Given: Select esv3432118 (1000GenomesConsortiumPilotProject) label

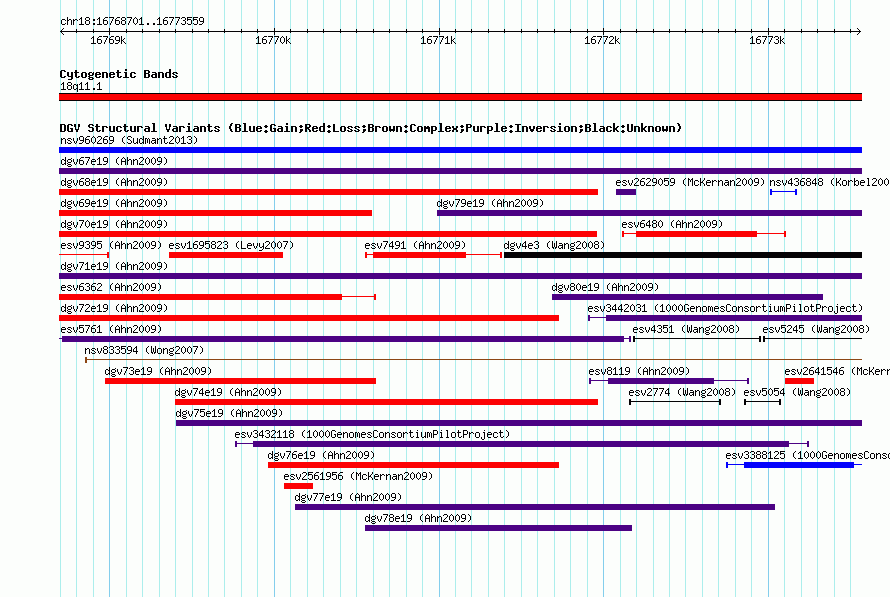Looking at the screenshot, I should (372, 434).
